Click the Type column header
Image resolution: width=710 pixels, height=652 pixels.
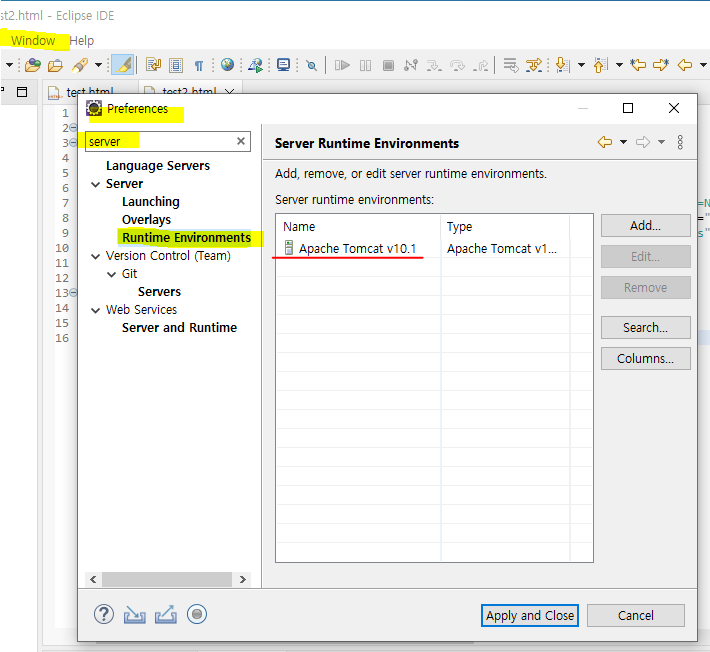505,226
